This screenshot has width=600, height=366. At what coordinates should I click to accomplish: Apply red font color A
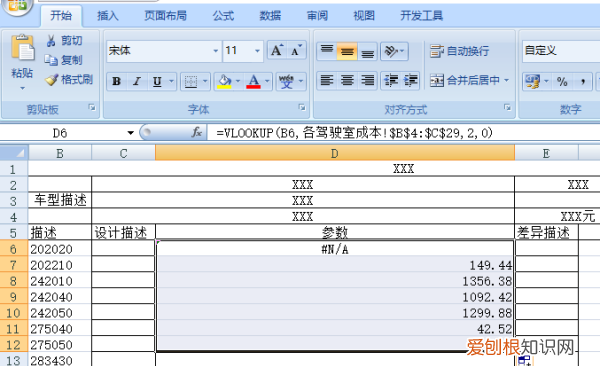click(x=253, y=81)
